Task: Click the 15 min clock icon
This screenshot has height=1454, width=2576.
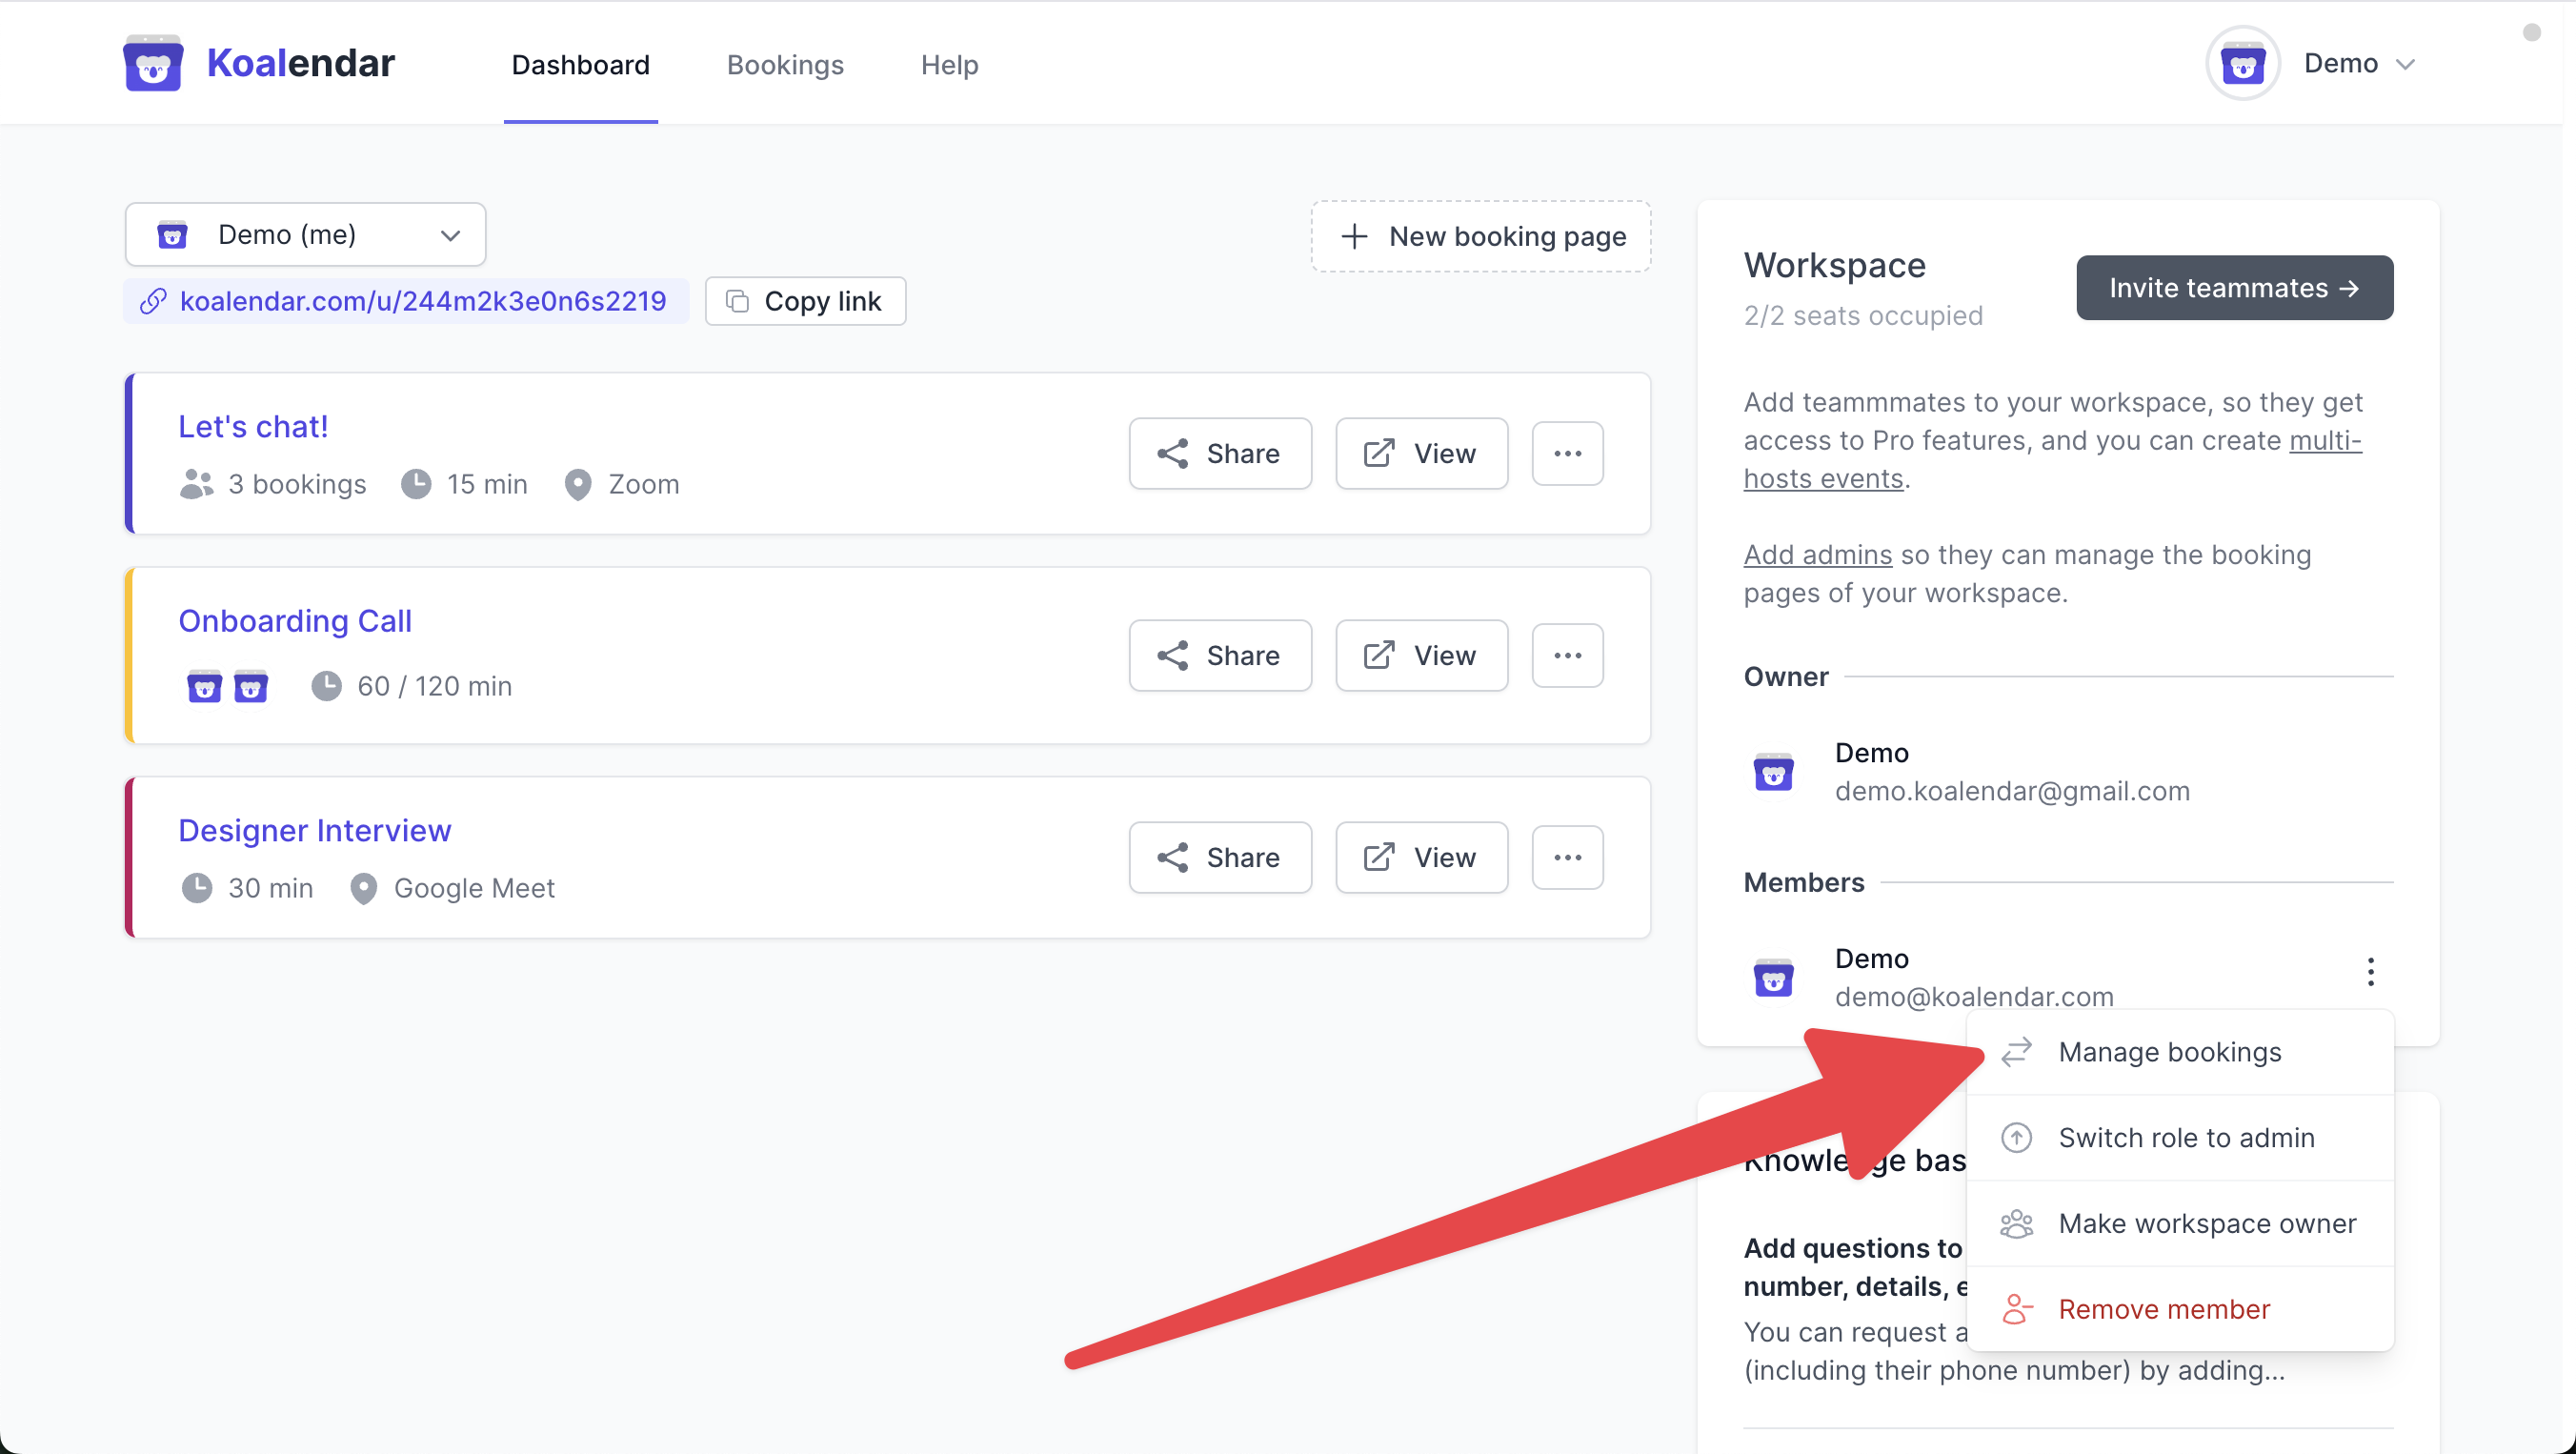Action: (416, 484)
